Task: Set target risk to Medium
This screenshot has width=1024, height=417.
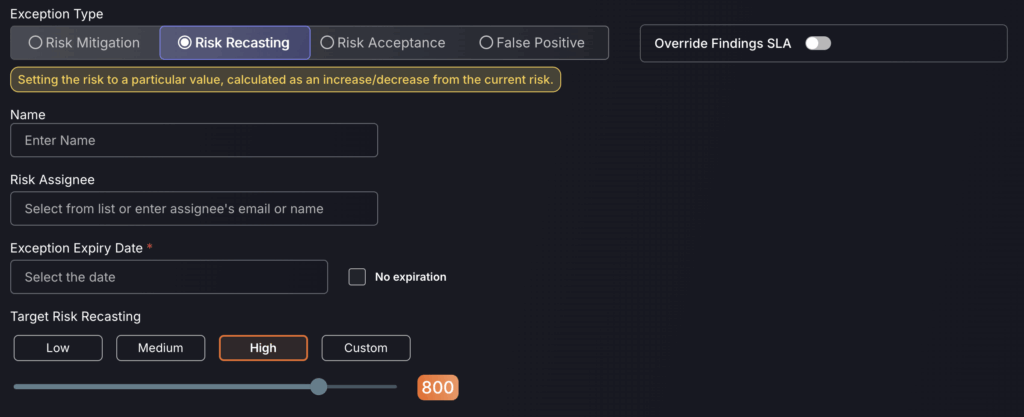Action: point(160,348)
